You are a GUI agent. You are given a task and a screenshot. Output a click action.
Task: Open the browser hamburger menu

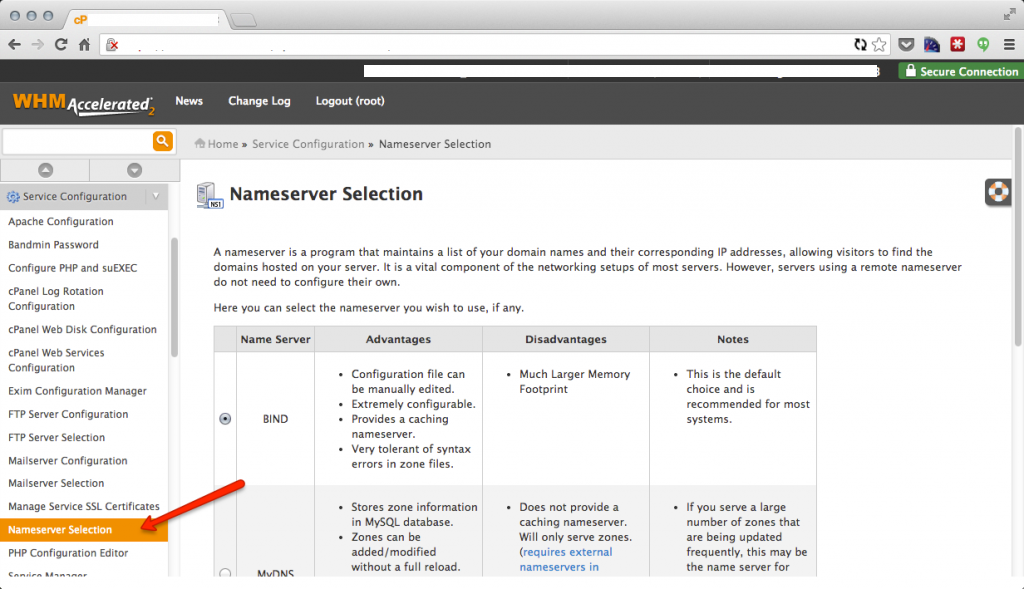click(1009, 44)
